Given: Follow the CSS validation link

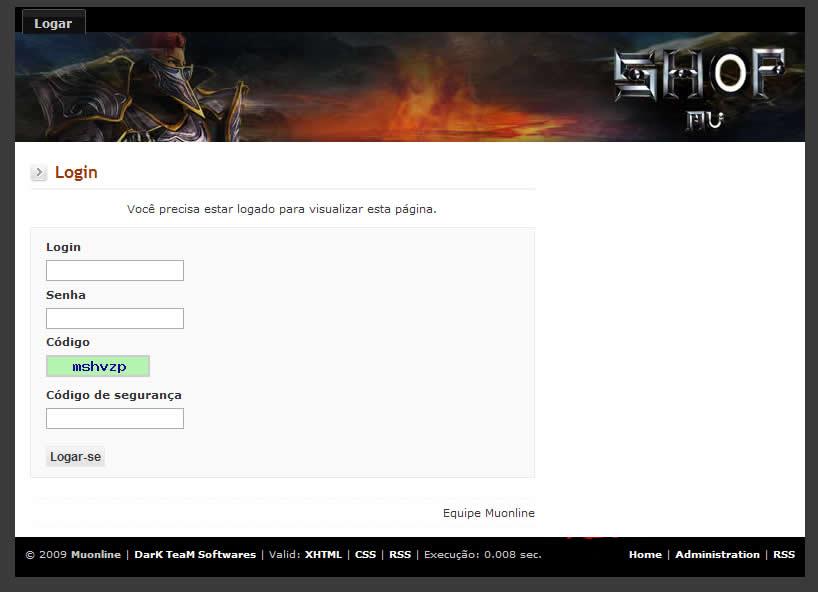Looking at the screenshot, I should click(x=365, y=554).
